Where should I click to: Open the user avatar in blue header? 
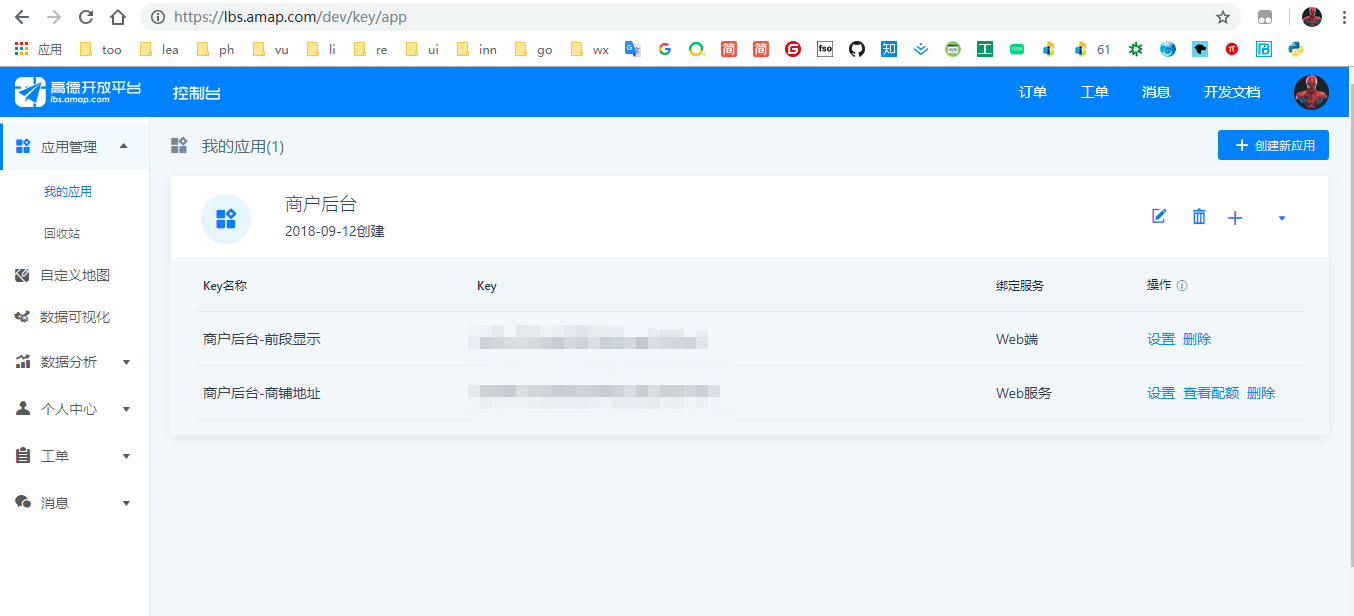[1311, 92]
